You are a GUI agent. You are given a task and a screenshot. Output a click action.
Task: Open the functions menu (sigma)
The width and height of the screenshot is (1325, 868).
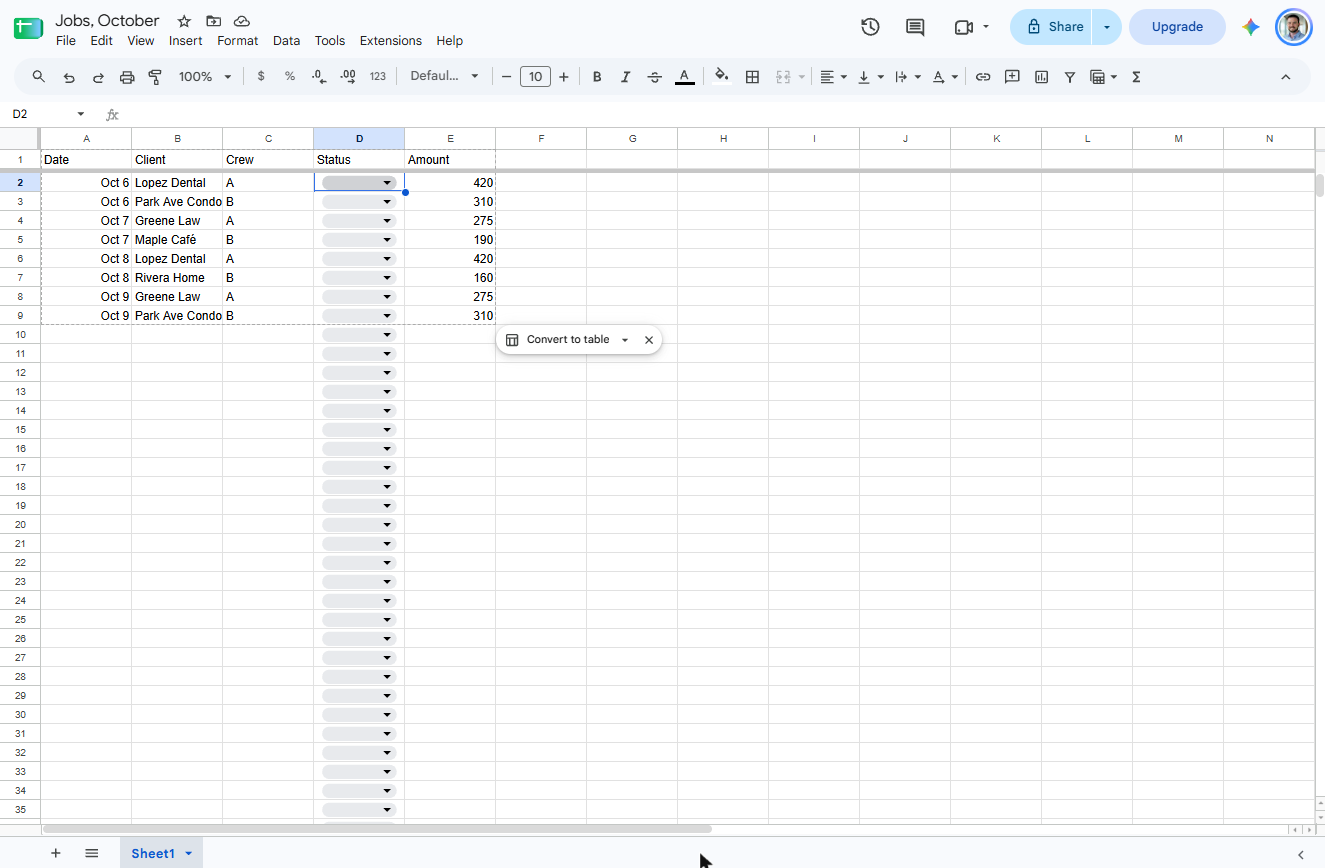click(1136, 77)
